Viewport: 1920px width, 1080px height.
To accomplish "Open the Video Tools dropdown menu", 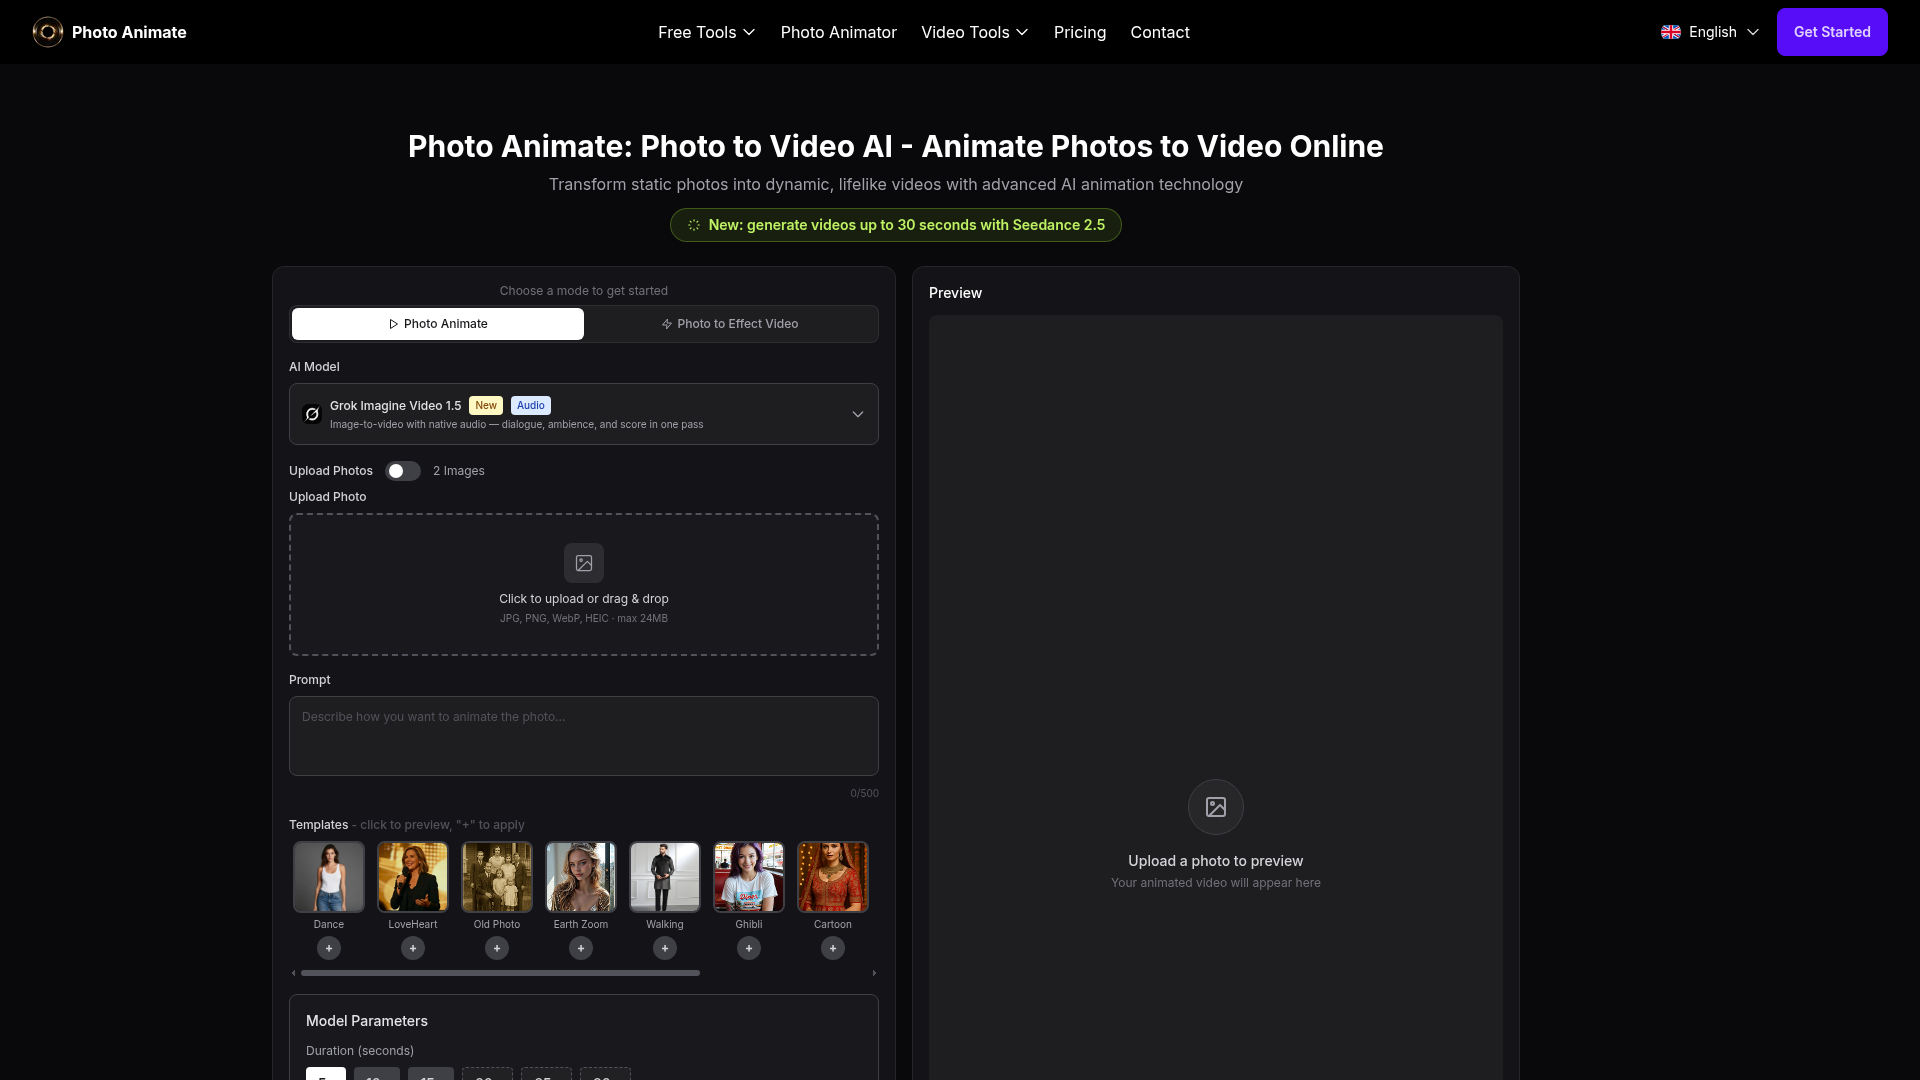I will [974, 32].
